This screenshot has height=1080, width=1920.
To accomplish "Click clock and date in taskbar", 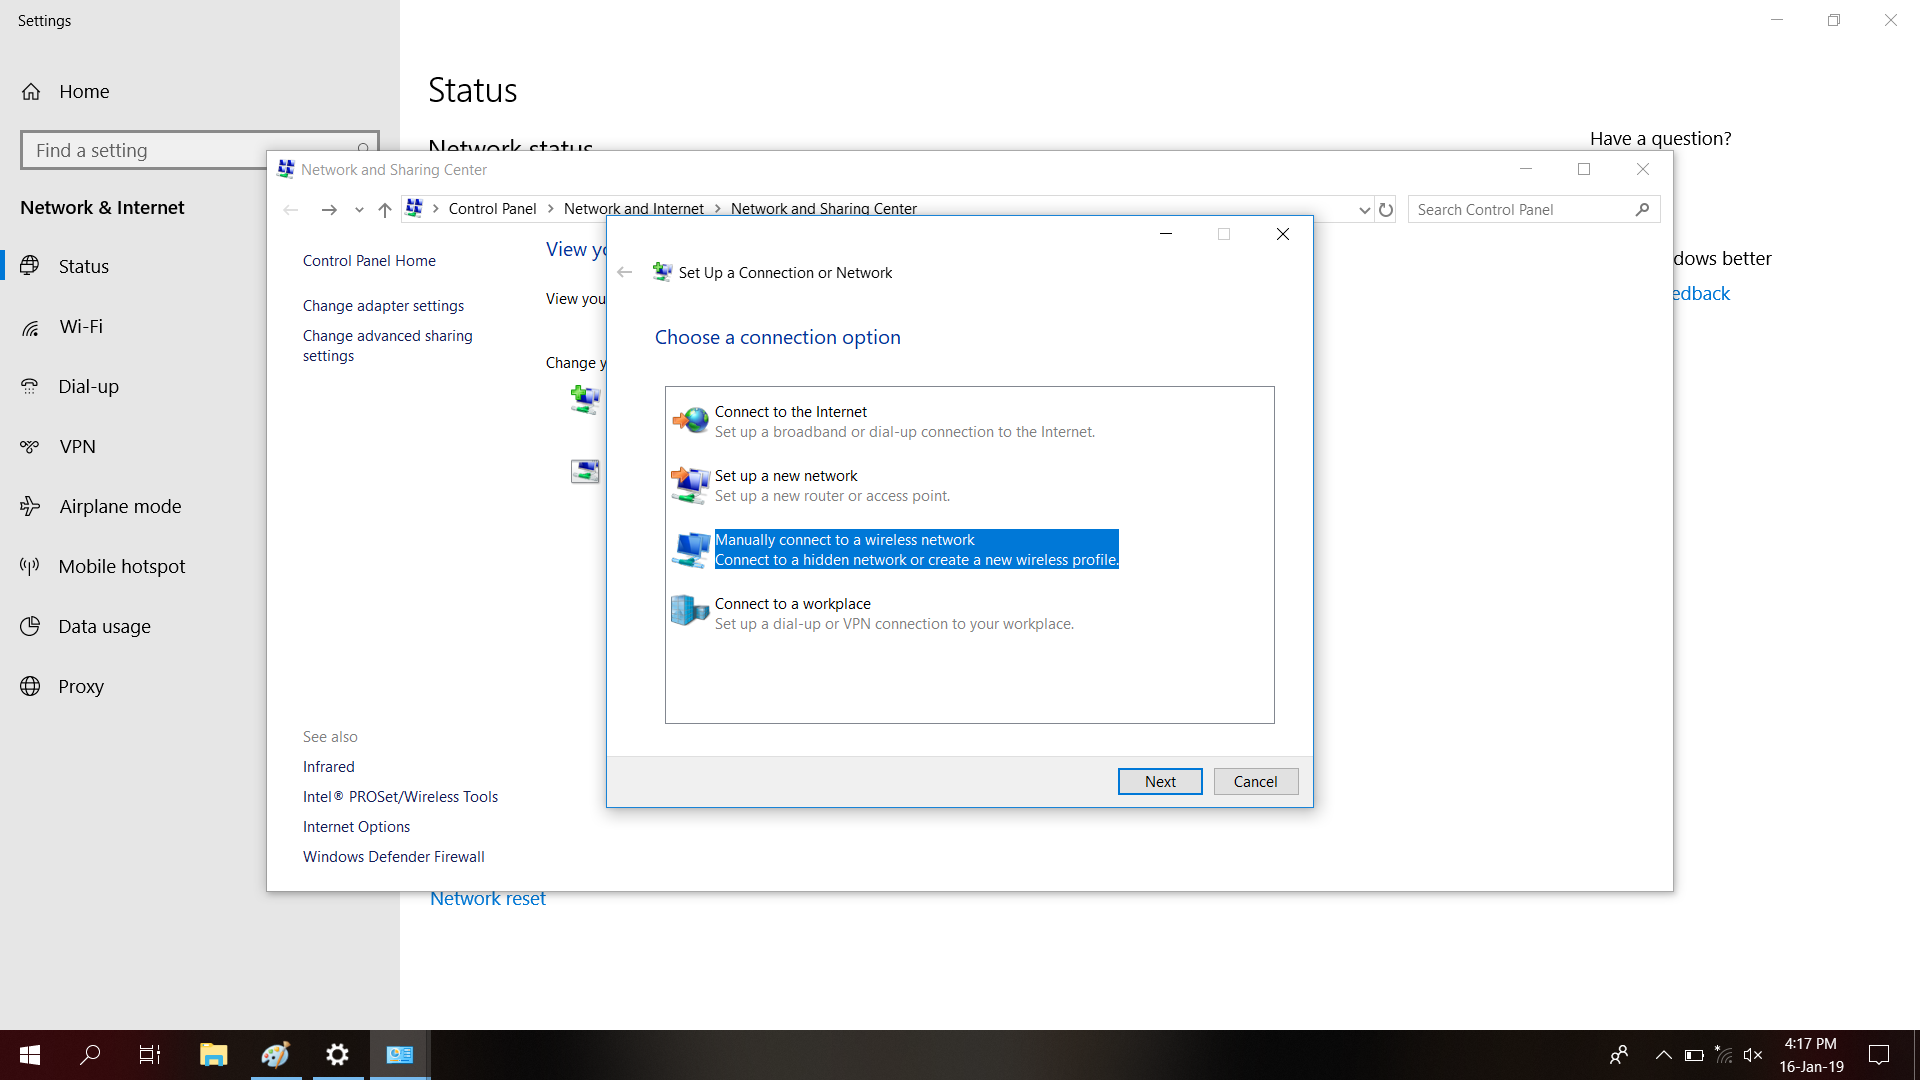I will point(1811,1055).
